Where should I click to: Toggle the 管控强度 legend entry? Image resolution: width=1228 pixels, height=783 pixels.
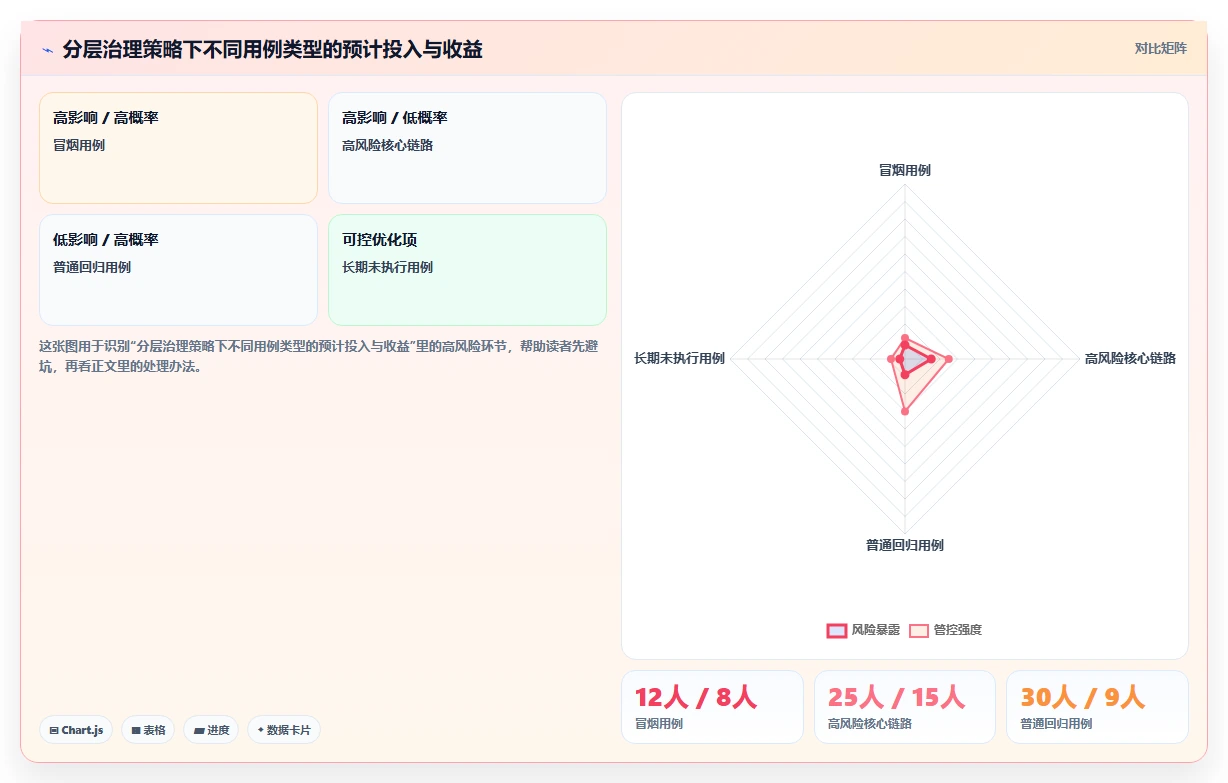pos(945,630)
